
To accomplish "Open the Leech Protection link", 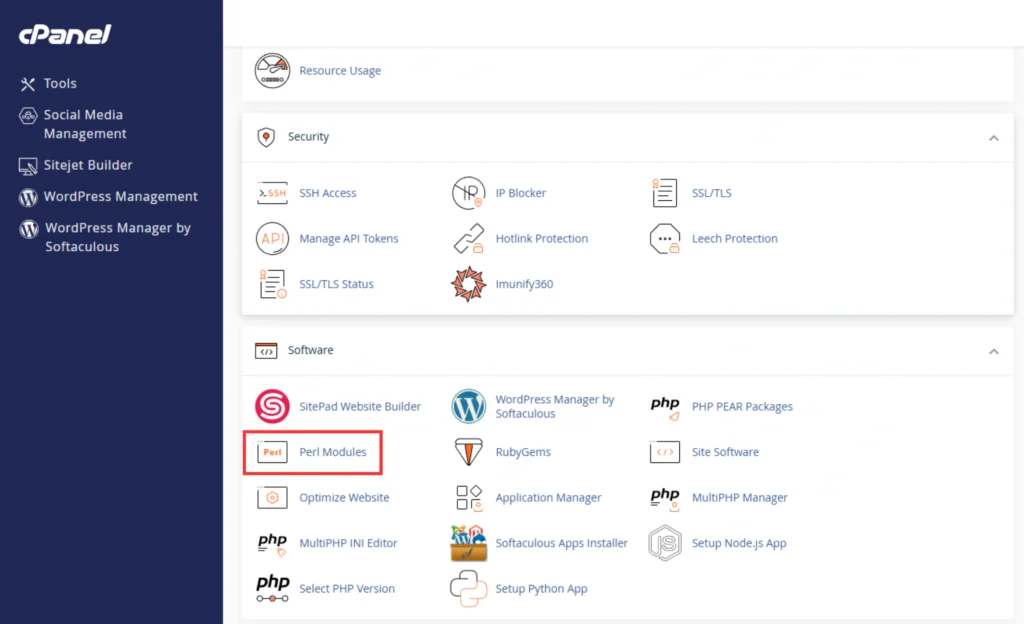I will point(735,239).
